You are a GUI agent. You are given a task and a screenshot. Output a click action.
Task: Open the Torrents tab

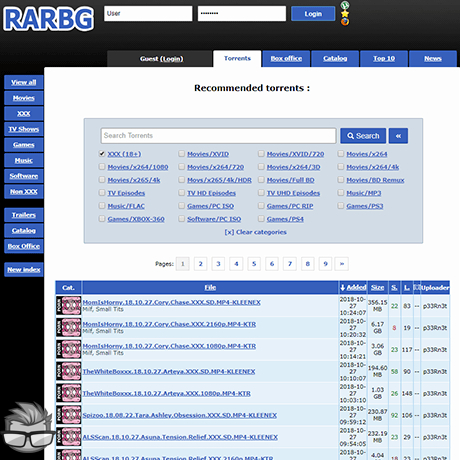(237, 59)
